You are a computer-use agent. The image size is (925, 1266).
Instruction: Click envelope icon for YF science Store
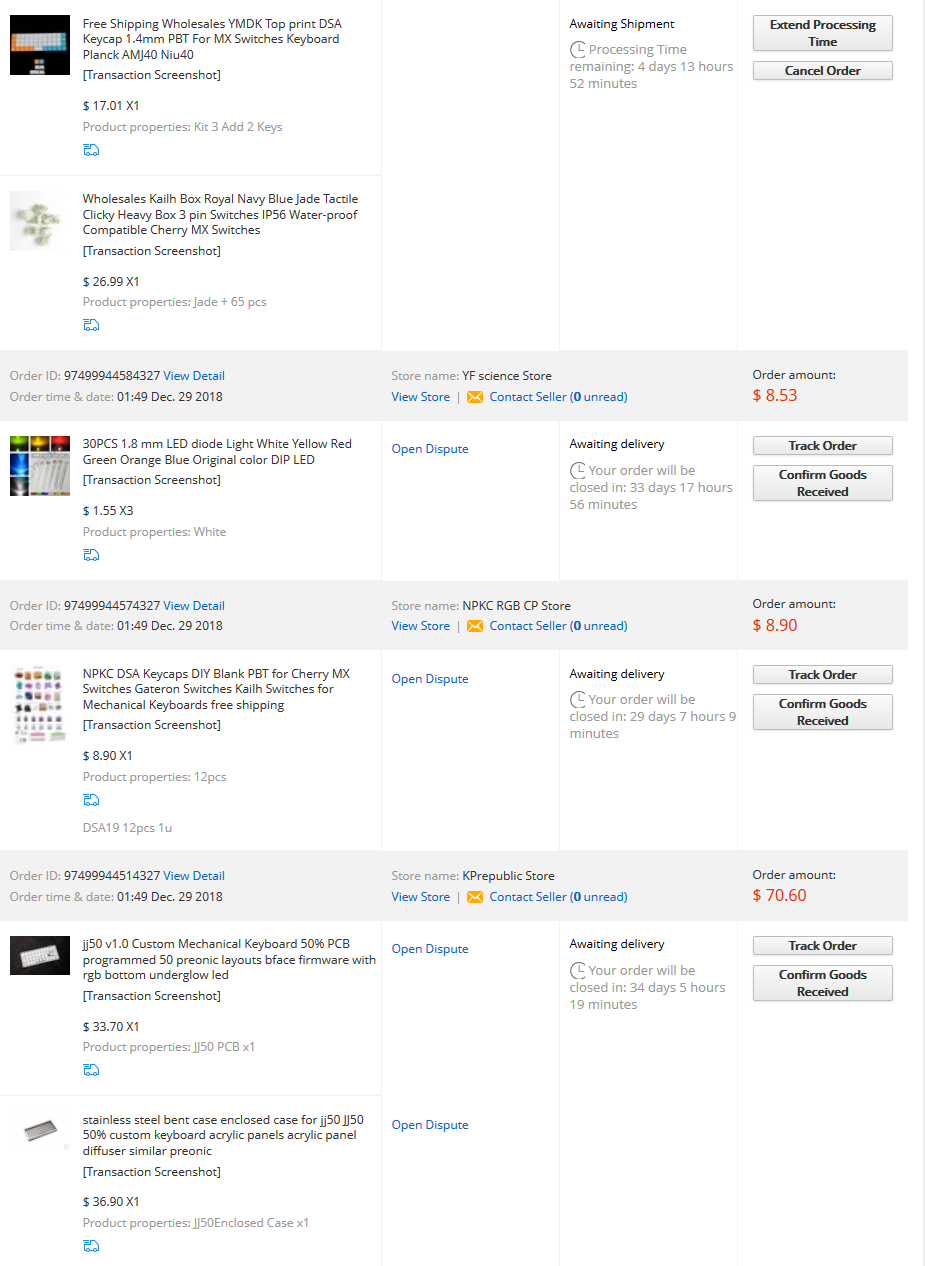(475, 397)
